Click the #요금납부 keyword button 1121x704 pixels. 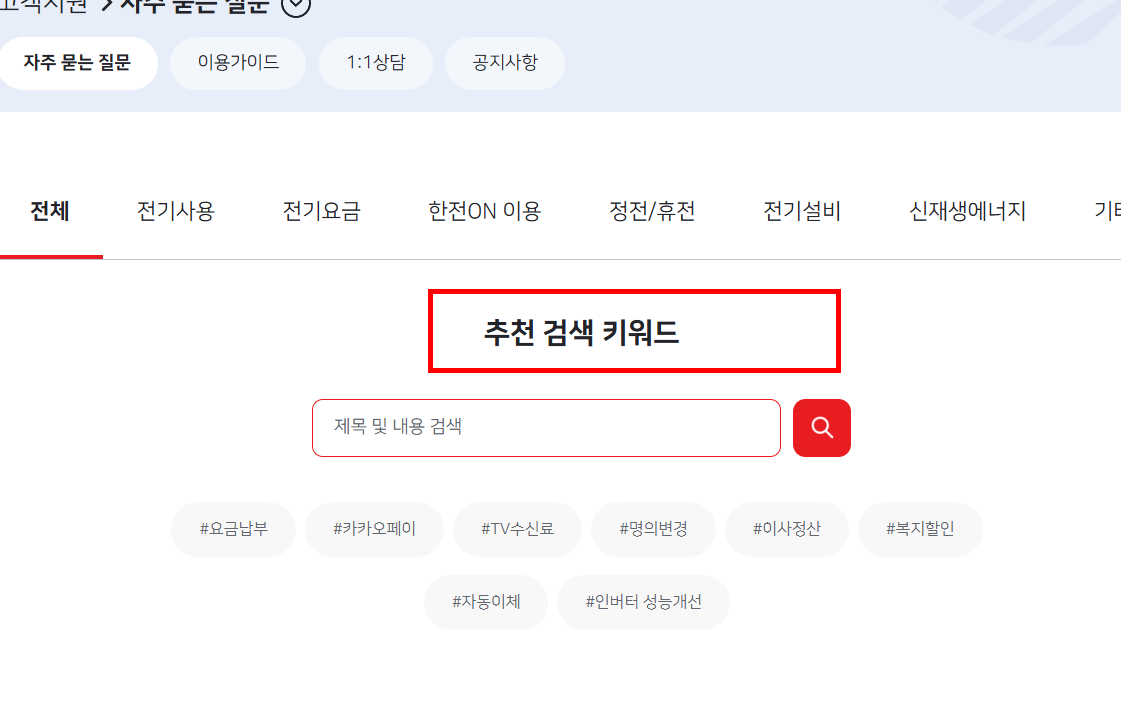tap(233, 529)
